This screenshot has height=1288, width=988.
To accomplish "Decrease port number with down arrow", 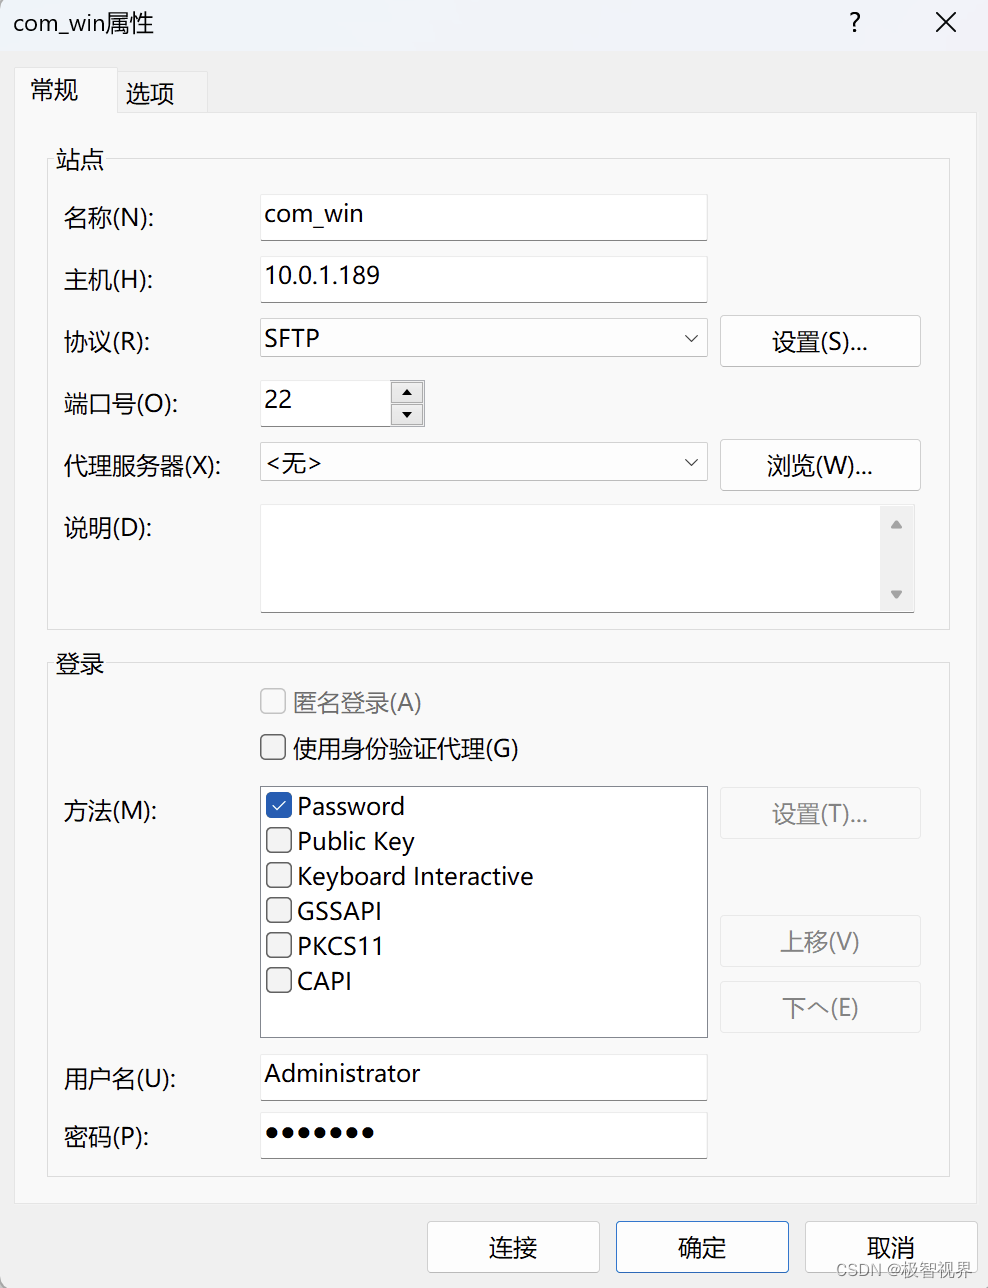I will (x=407, y=414).
